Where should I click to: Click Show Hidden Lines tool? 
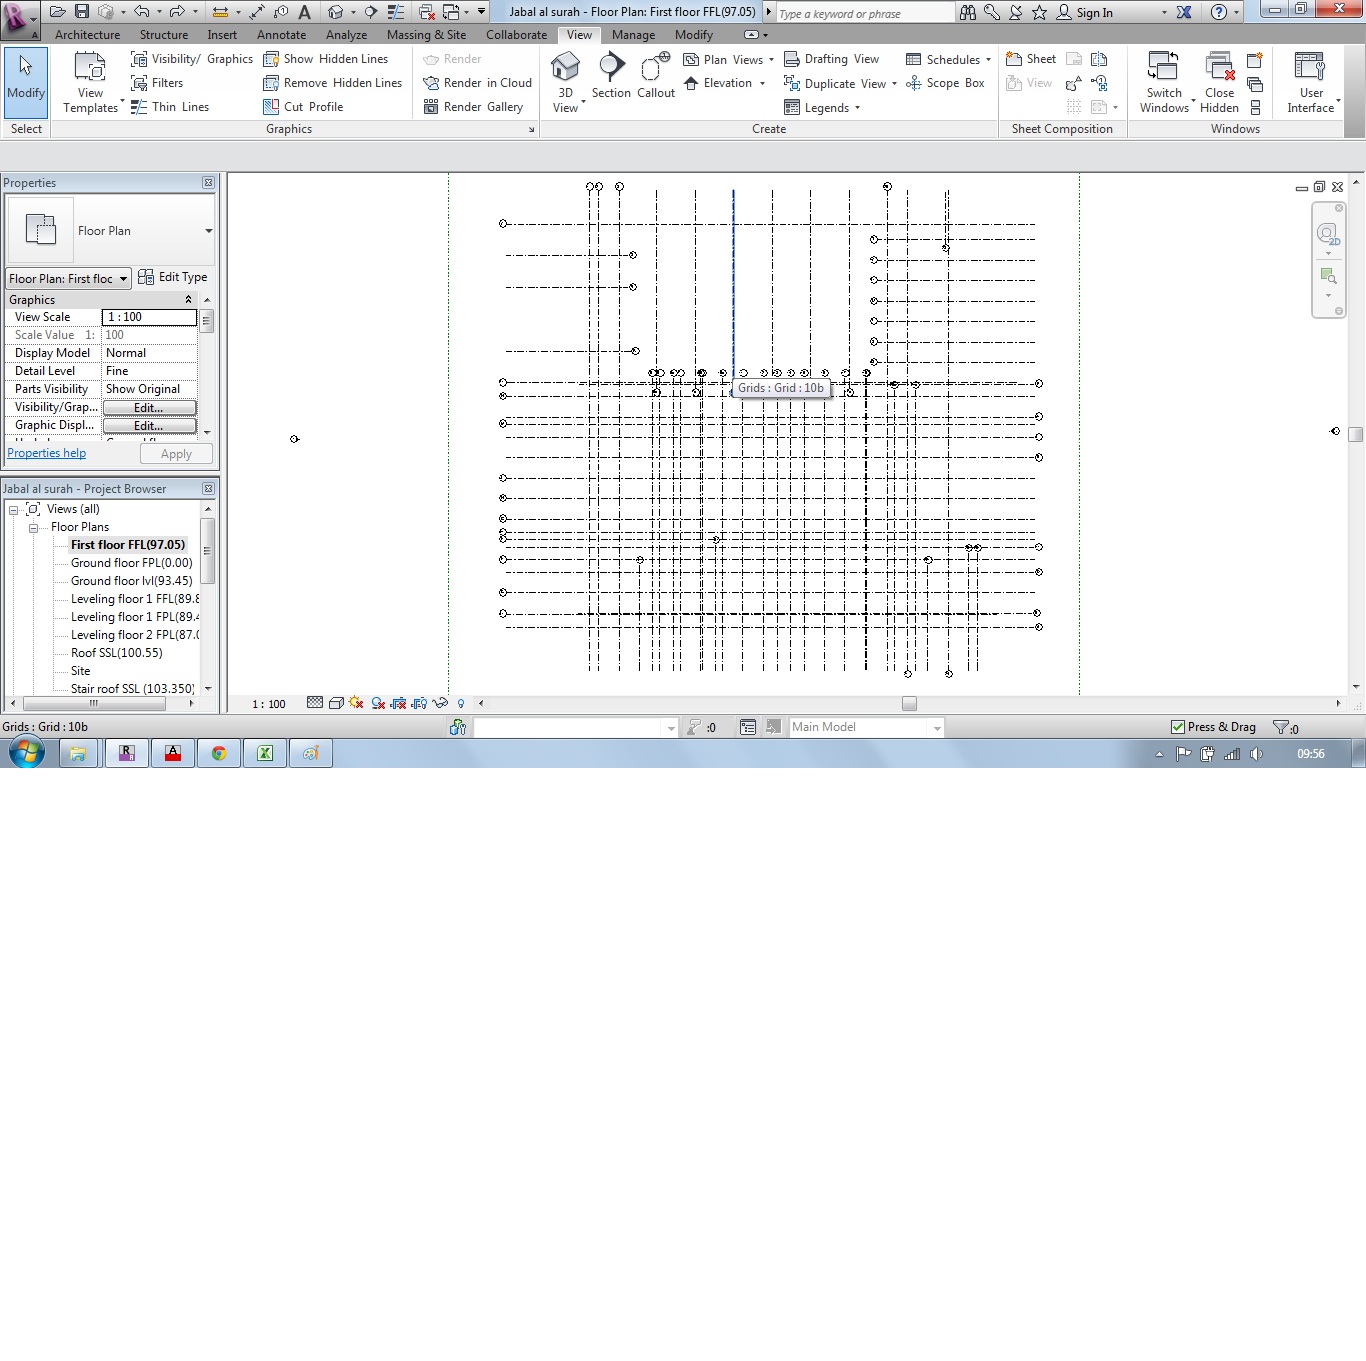(326, 59)
